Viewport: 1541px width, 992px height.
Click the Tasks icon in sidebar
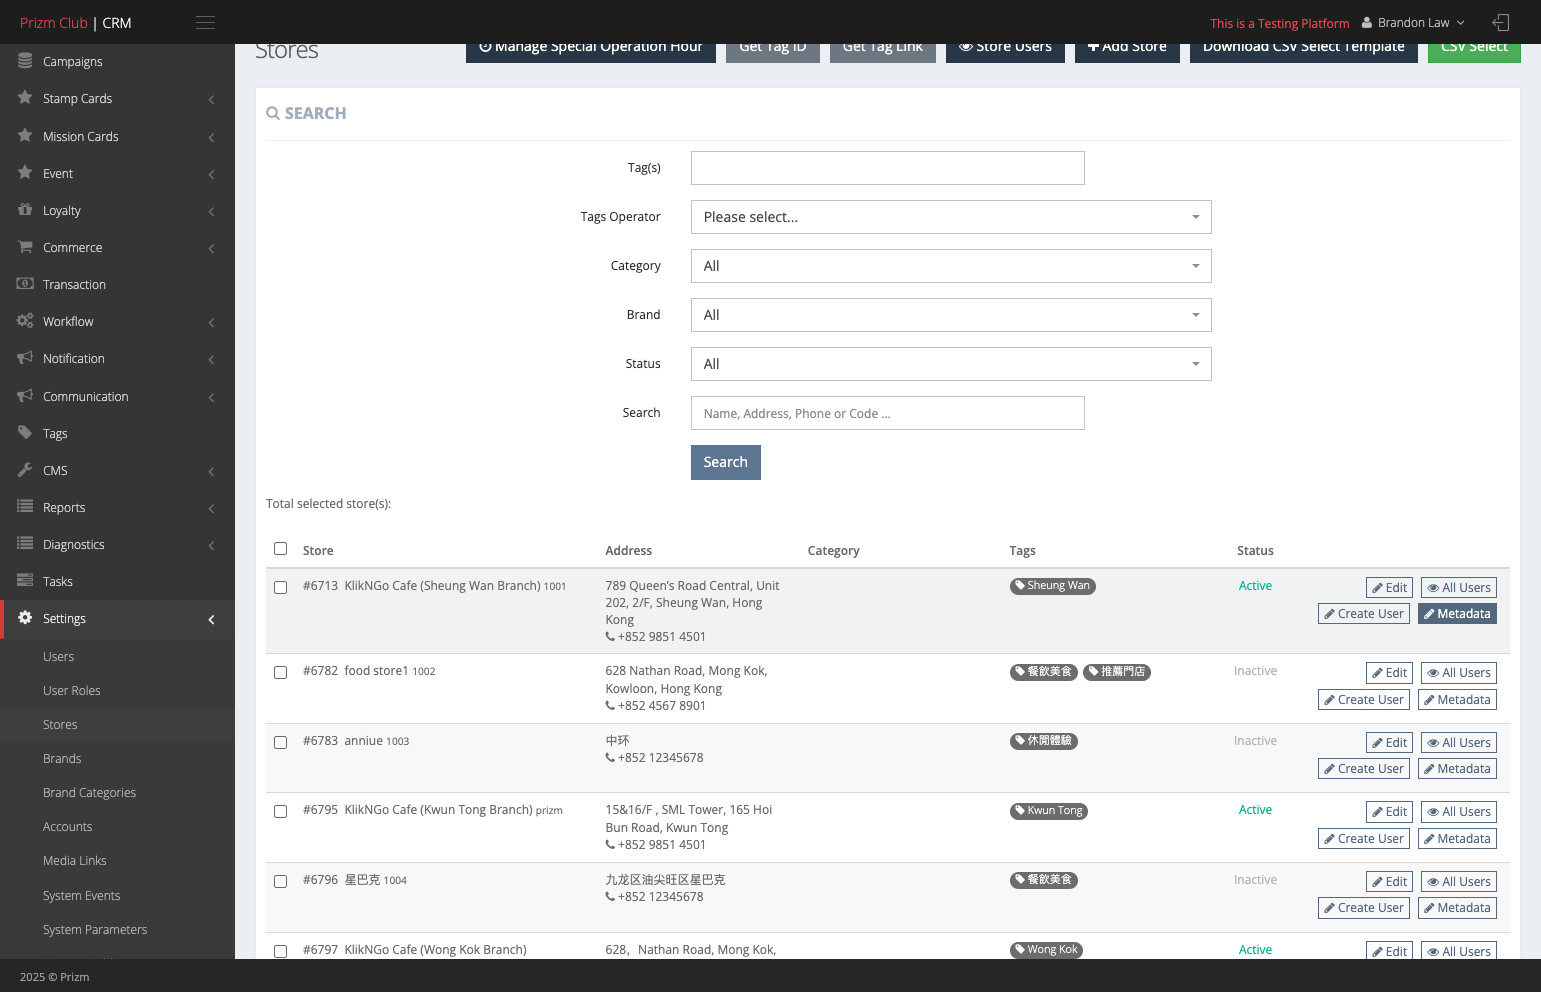pos(25,581)
